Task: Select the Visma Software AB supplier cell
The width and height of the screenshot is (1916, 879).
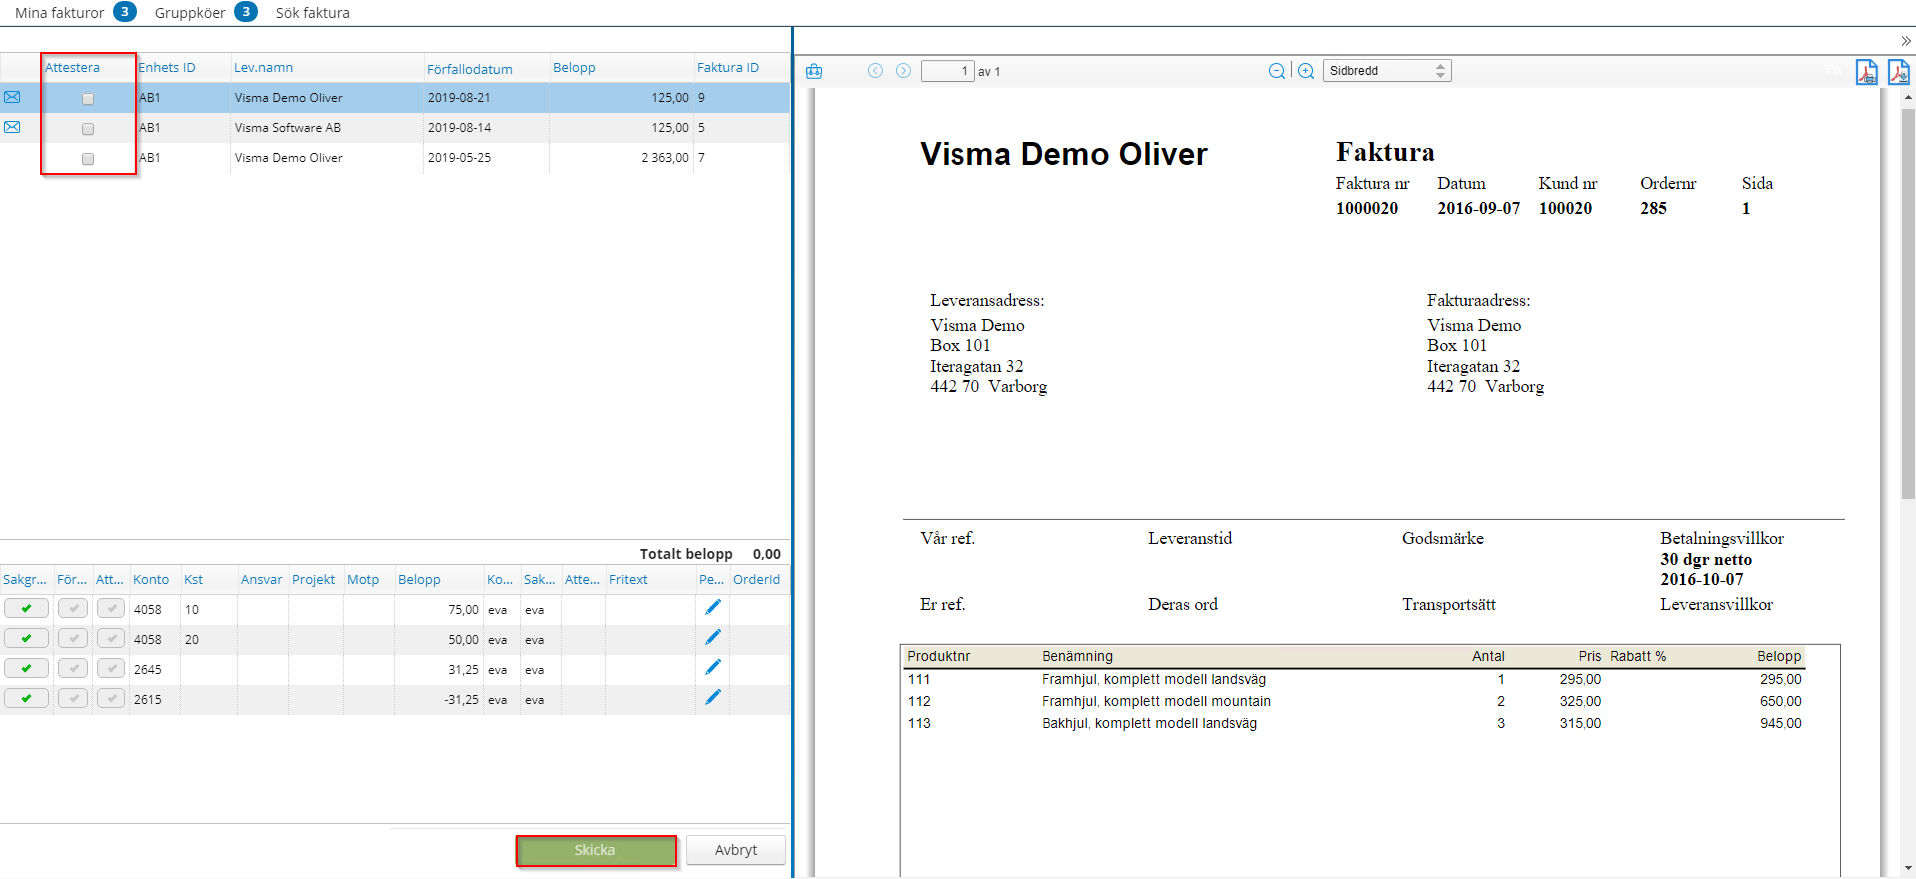Action: point(327,128)
